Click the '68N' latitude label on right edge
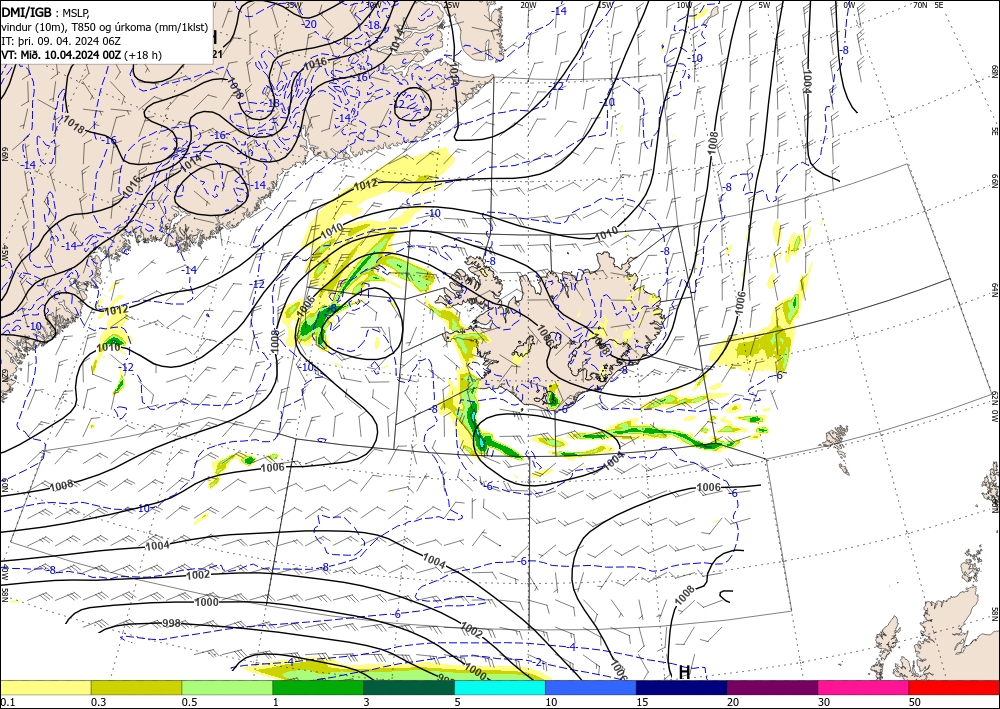Screen dimensions: 1000x709 pyautogui.click(x=994, y=71)
